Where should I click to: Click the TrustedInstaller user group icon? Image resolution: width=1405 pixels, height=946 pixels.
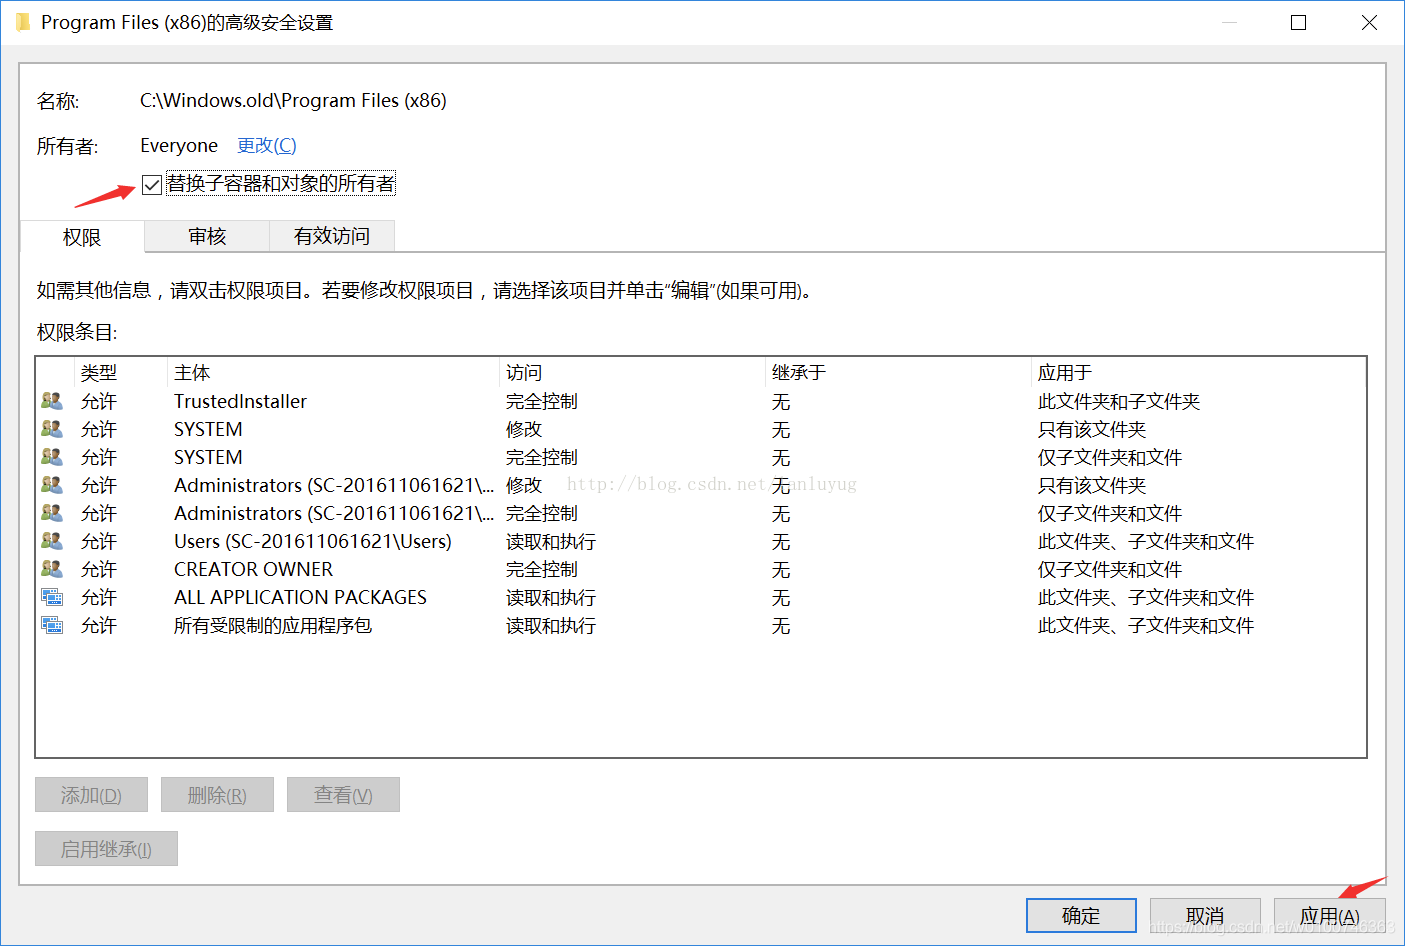52,401
